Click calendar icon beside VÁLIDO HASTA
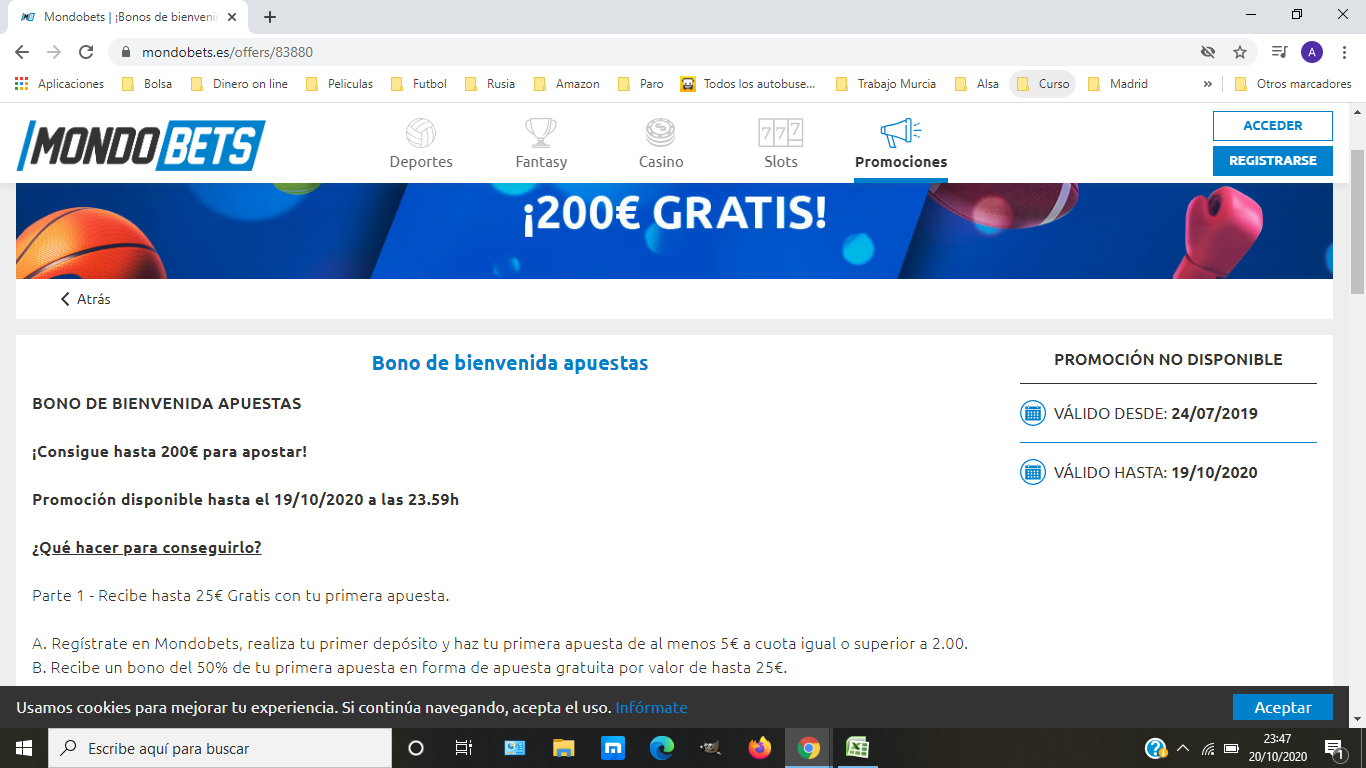Viewport: 1366px width, 768px height. click(1032, 472)
